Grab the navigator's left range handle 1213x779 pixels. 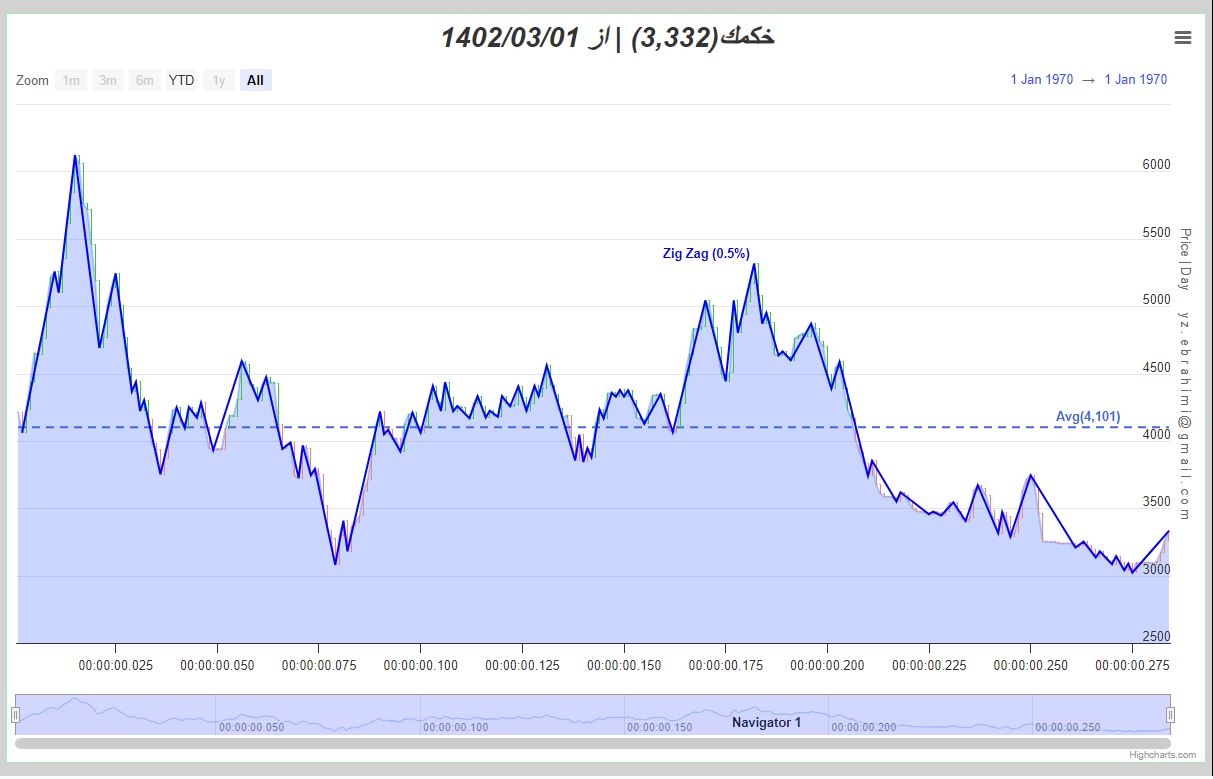[15, 715]
